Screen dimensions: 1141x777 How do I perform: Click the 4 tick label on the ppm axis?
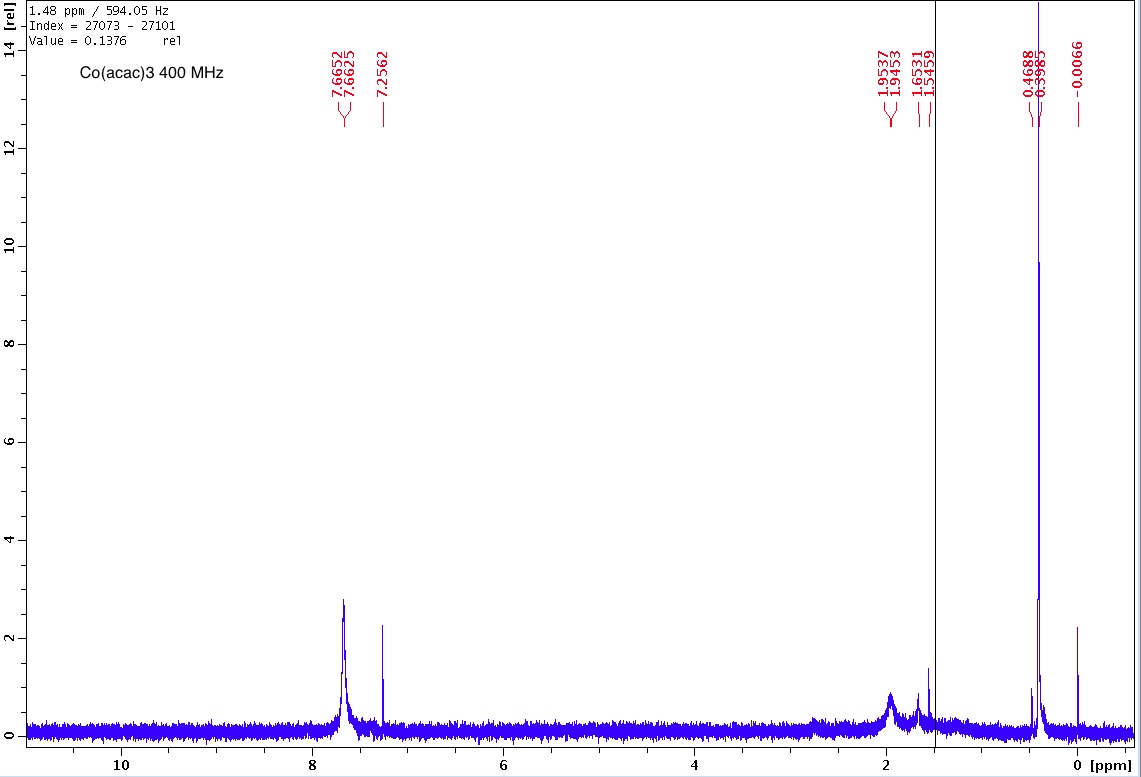(x=694, y=765)
